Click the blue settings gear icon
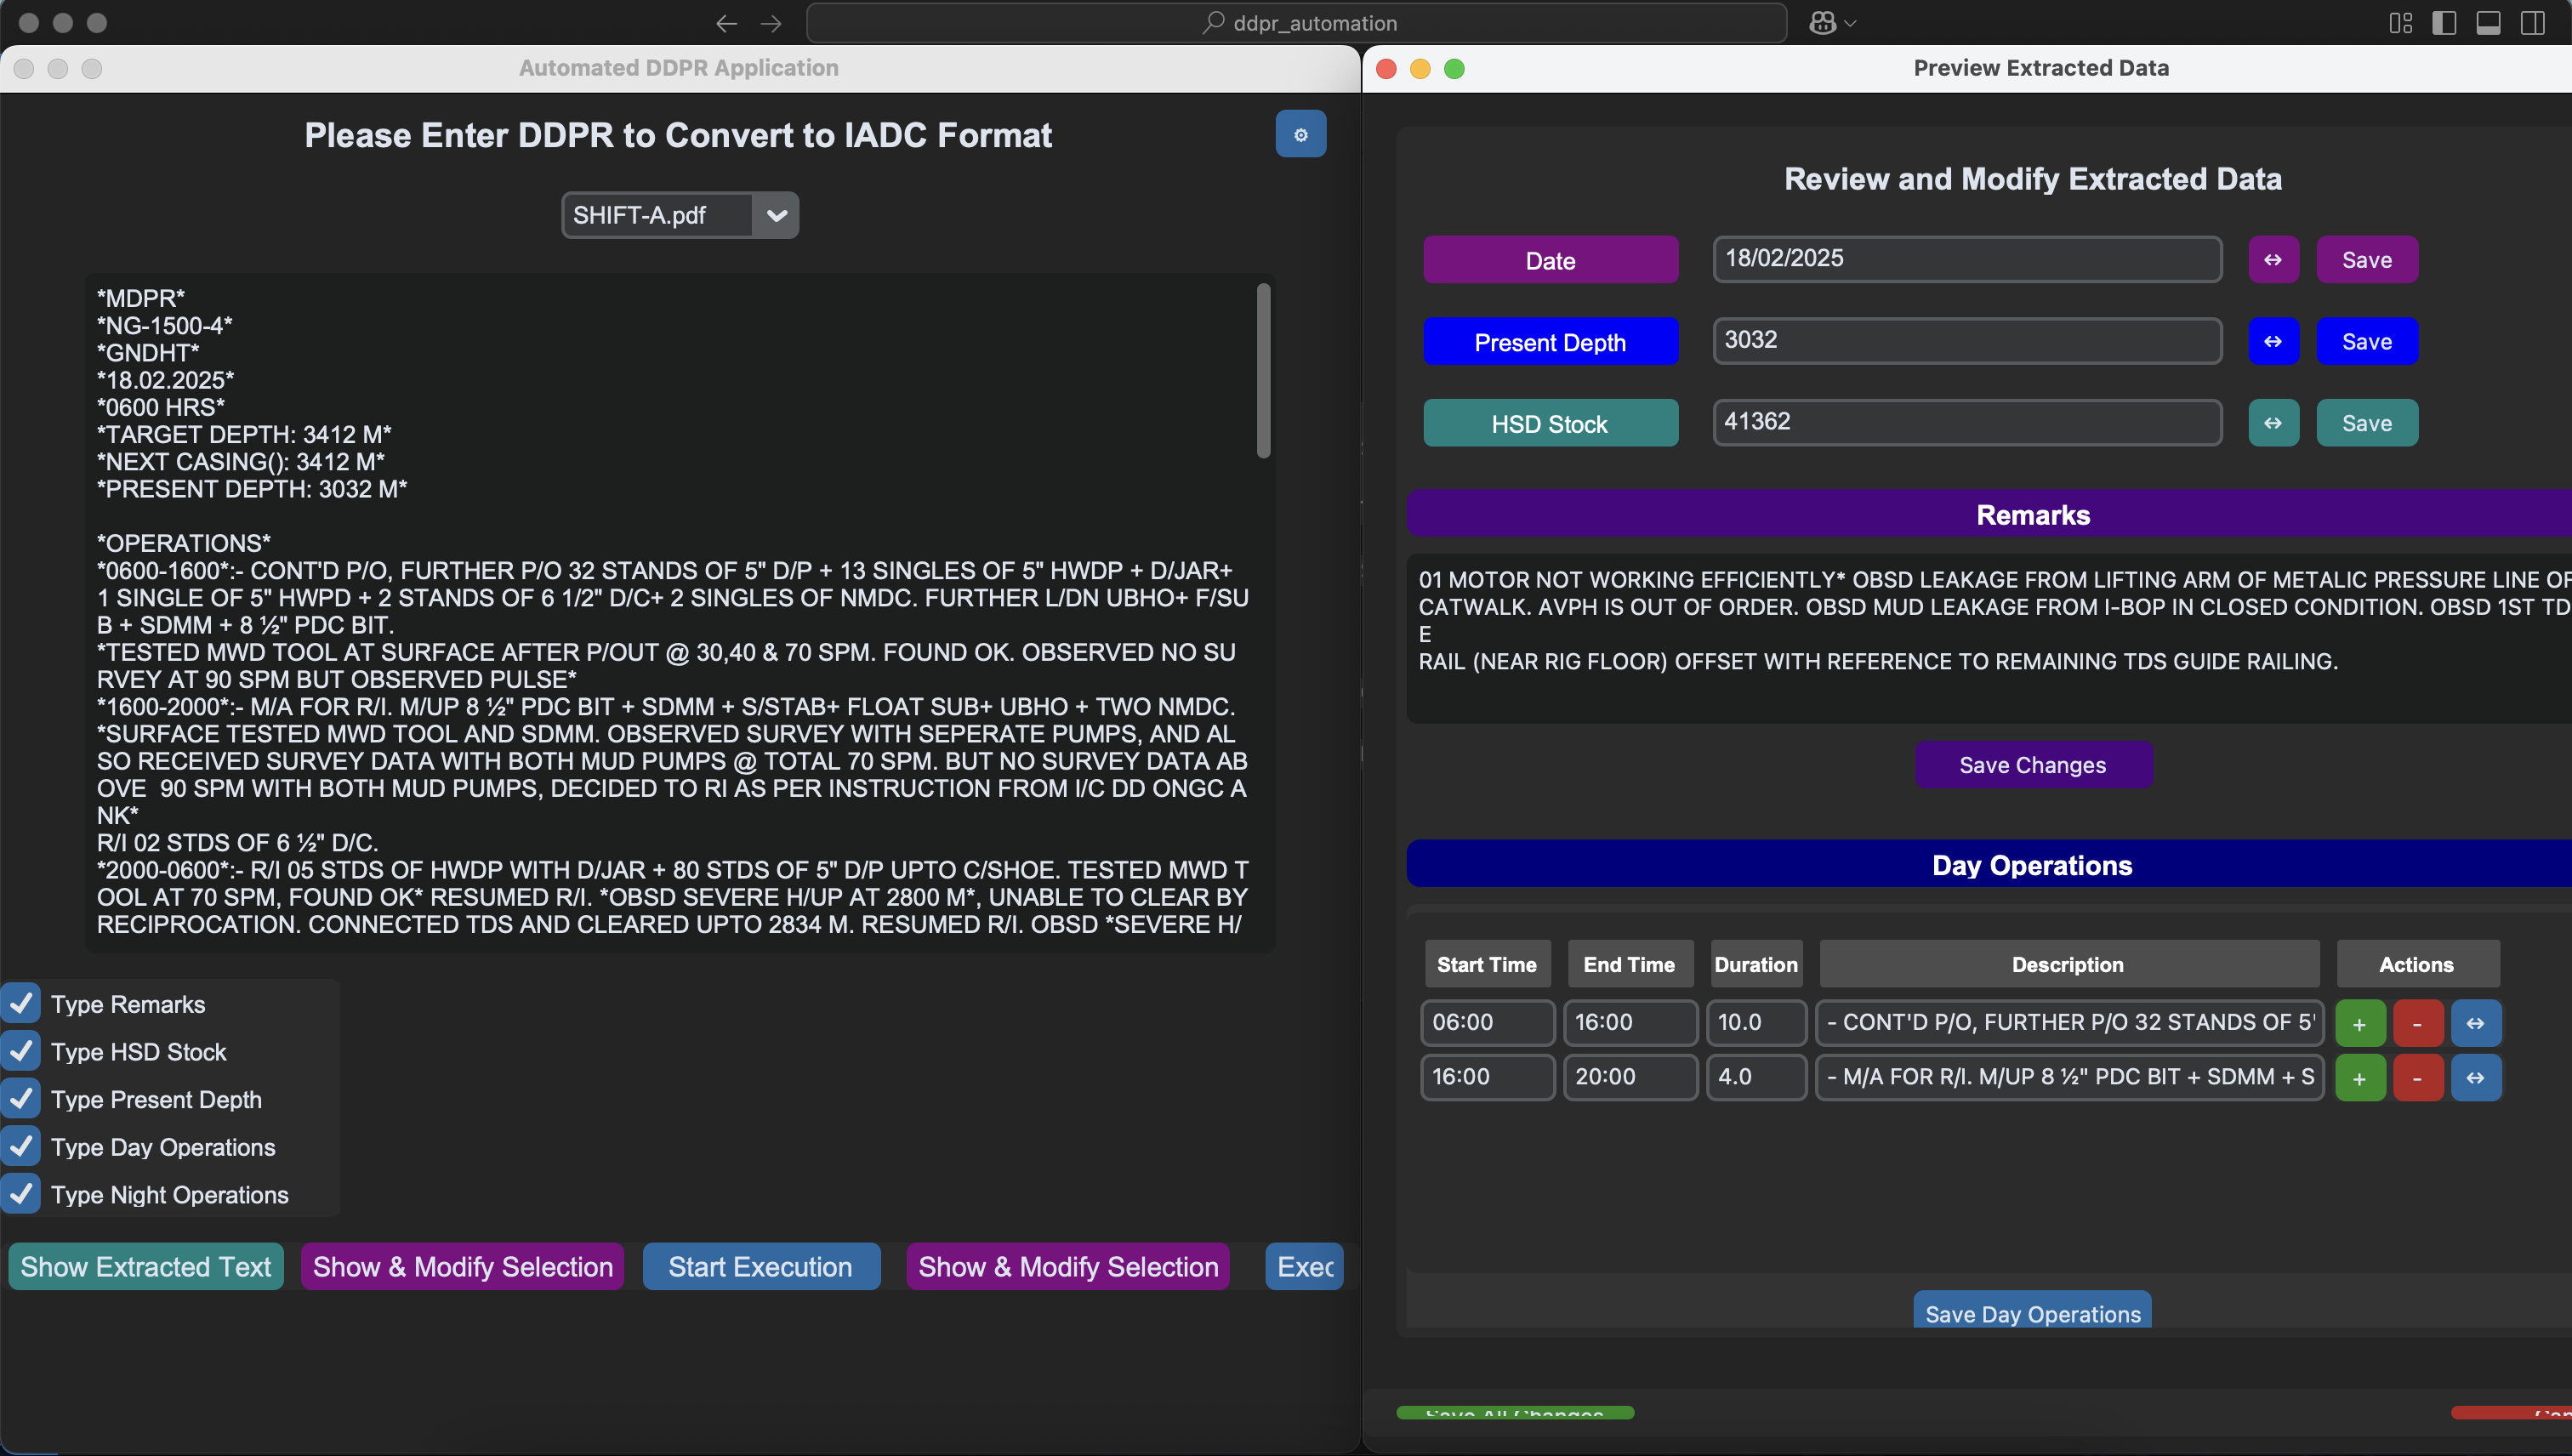The width and height of the screenshot is (2572, 1456). tap(1300, 134)
